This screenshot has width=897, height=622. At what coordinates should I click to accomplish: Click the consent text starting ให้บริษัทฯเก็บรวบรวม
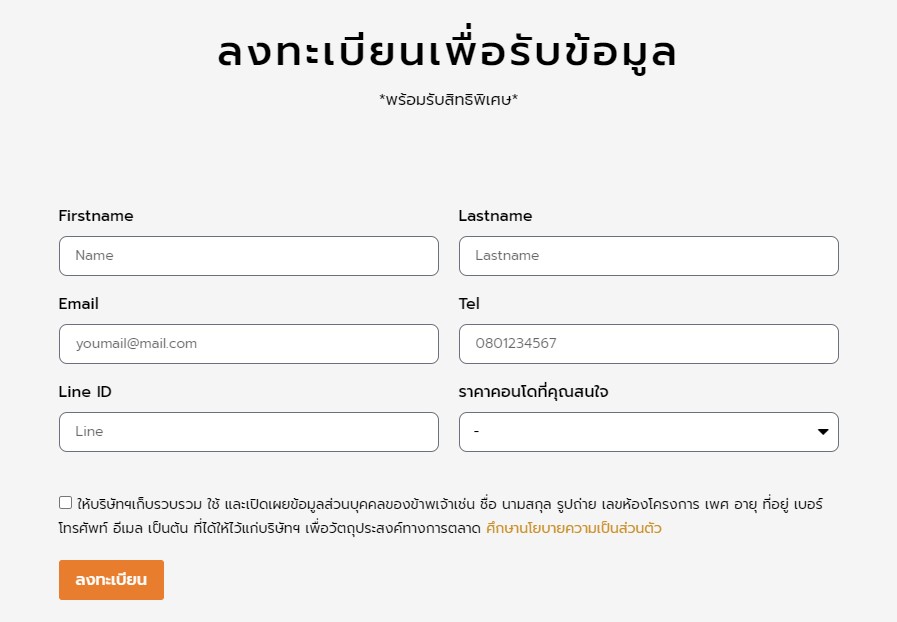[x=450, y=504]
